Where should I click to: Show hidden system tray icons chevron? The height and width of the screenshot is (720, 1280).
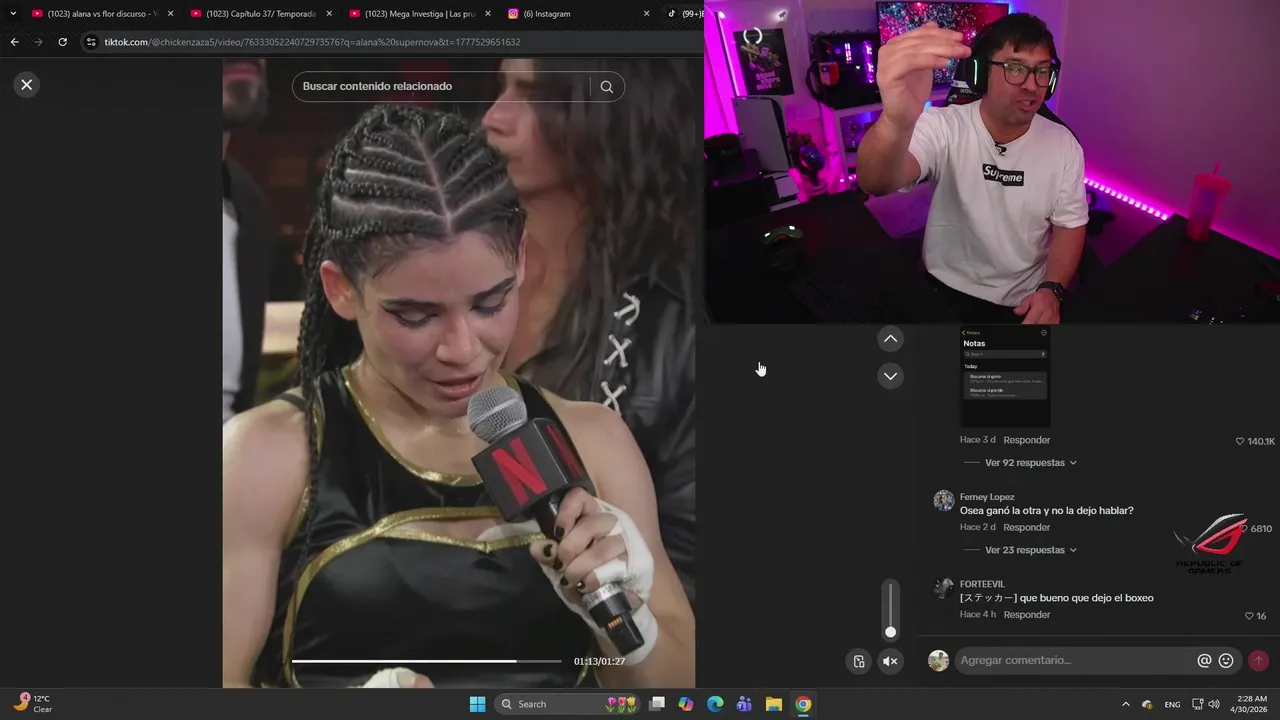pos(1125,704)
